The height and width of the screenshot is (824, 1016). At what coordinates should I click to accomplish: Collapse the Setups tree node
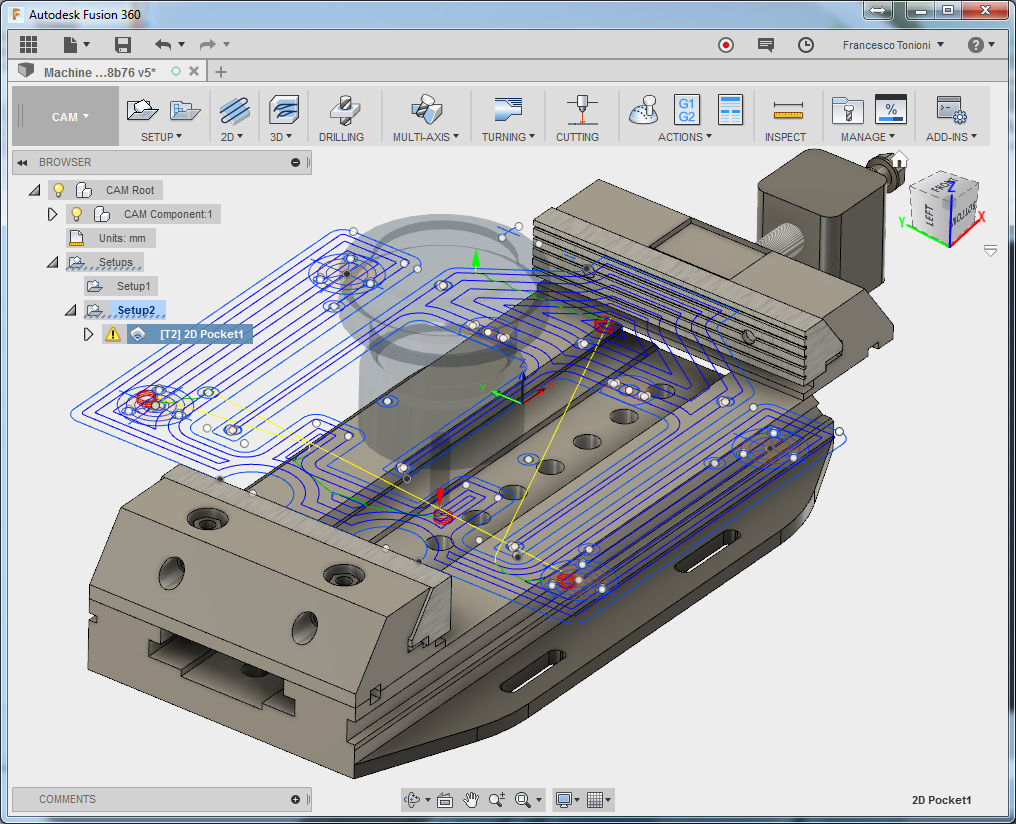coord(53,262)
